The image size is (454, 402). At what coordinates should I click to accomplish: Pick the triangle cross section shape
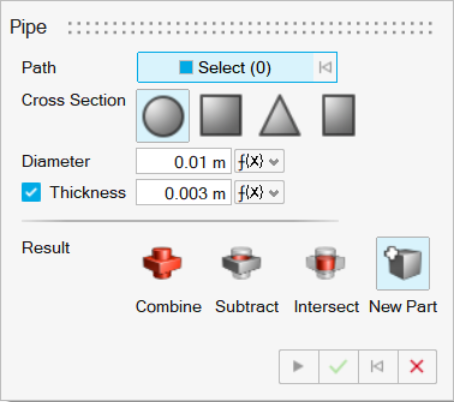[x=280, y=115]
